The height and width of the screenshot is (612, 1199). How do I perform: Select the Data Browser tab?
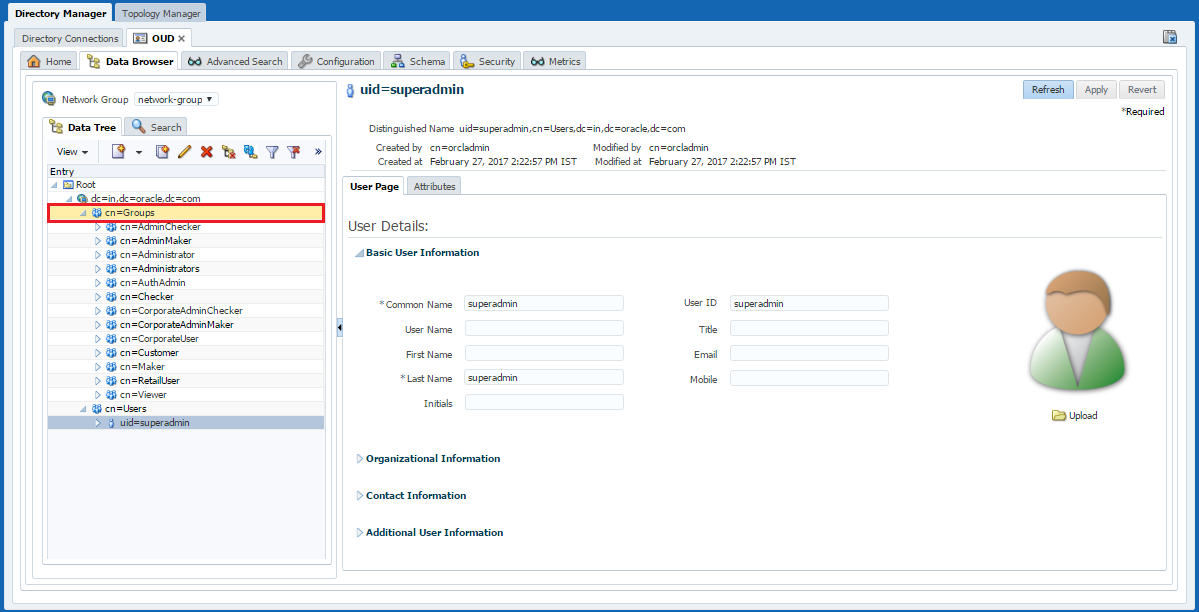click(130, 61)
